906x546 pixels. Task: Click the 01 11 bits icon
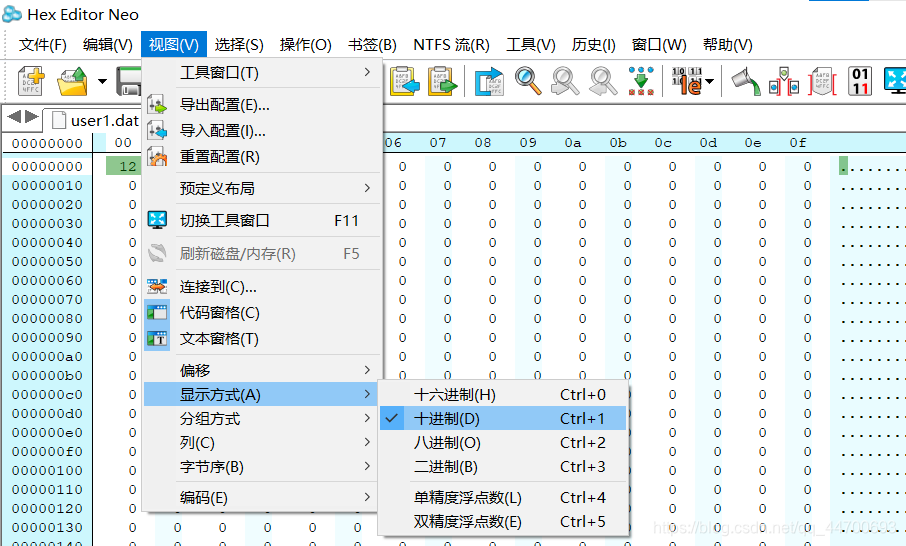(860, 81)
